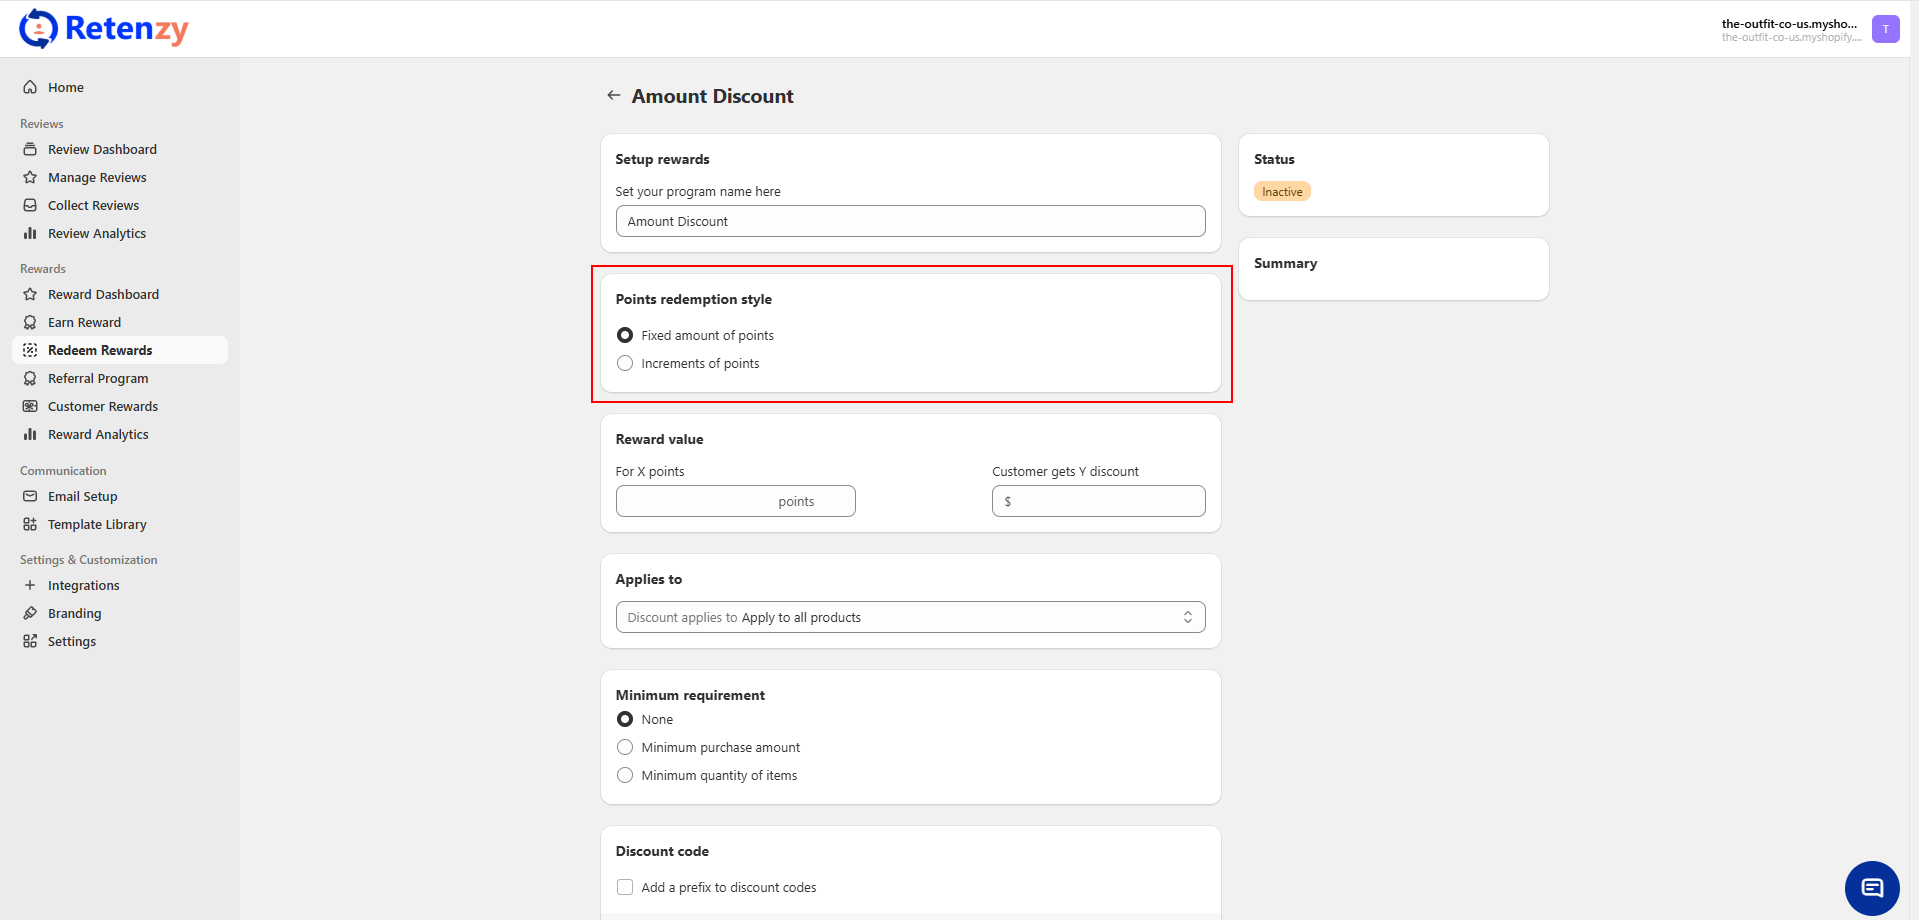Screen dimensions: 1919x920
Task: Click the Branding brush icon
Action: [30, 614]
